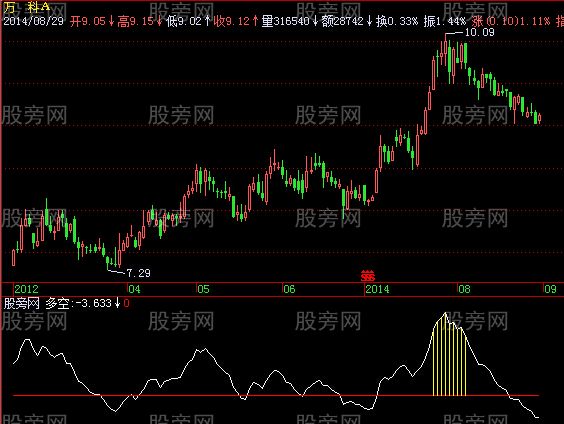Click the candlestick at the 7.29 low
The width and height of the screenshot is (564, 424).
click(x=108, y=261)
